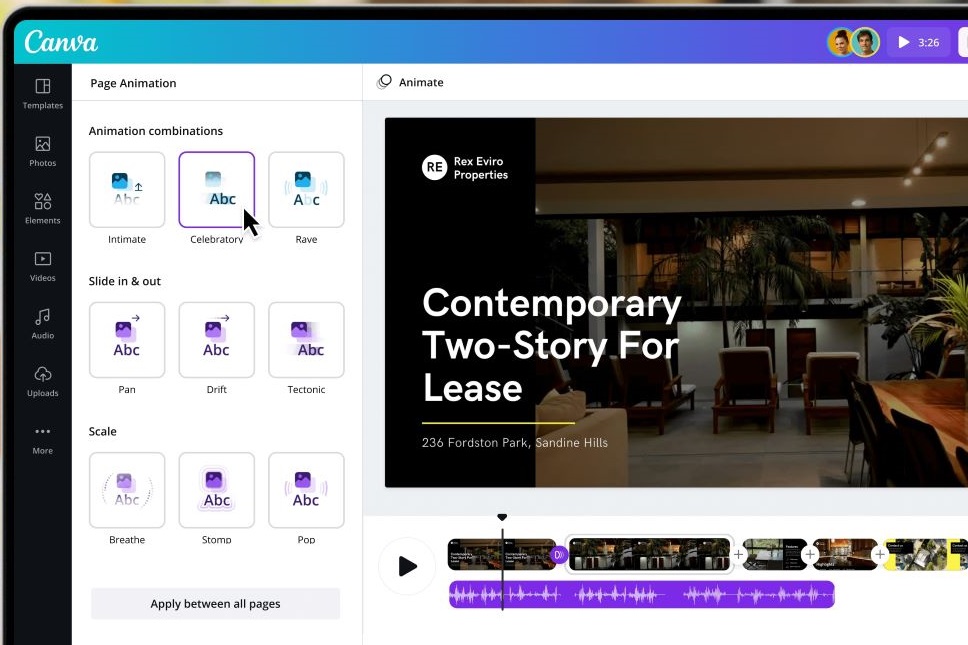968x645 pixels.
Task: Click the Canva logo
Action: tap(61, 42)
